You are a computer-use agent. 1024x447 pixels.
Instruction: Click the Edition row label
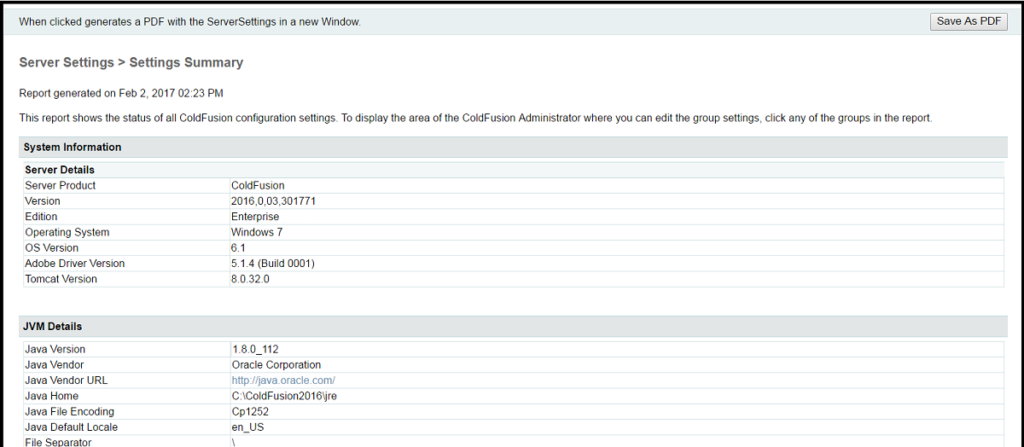(41, 216)
